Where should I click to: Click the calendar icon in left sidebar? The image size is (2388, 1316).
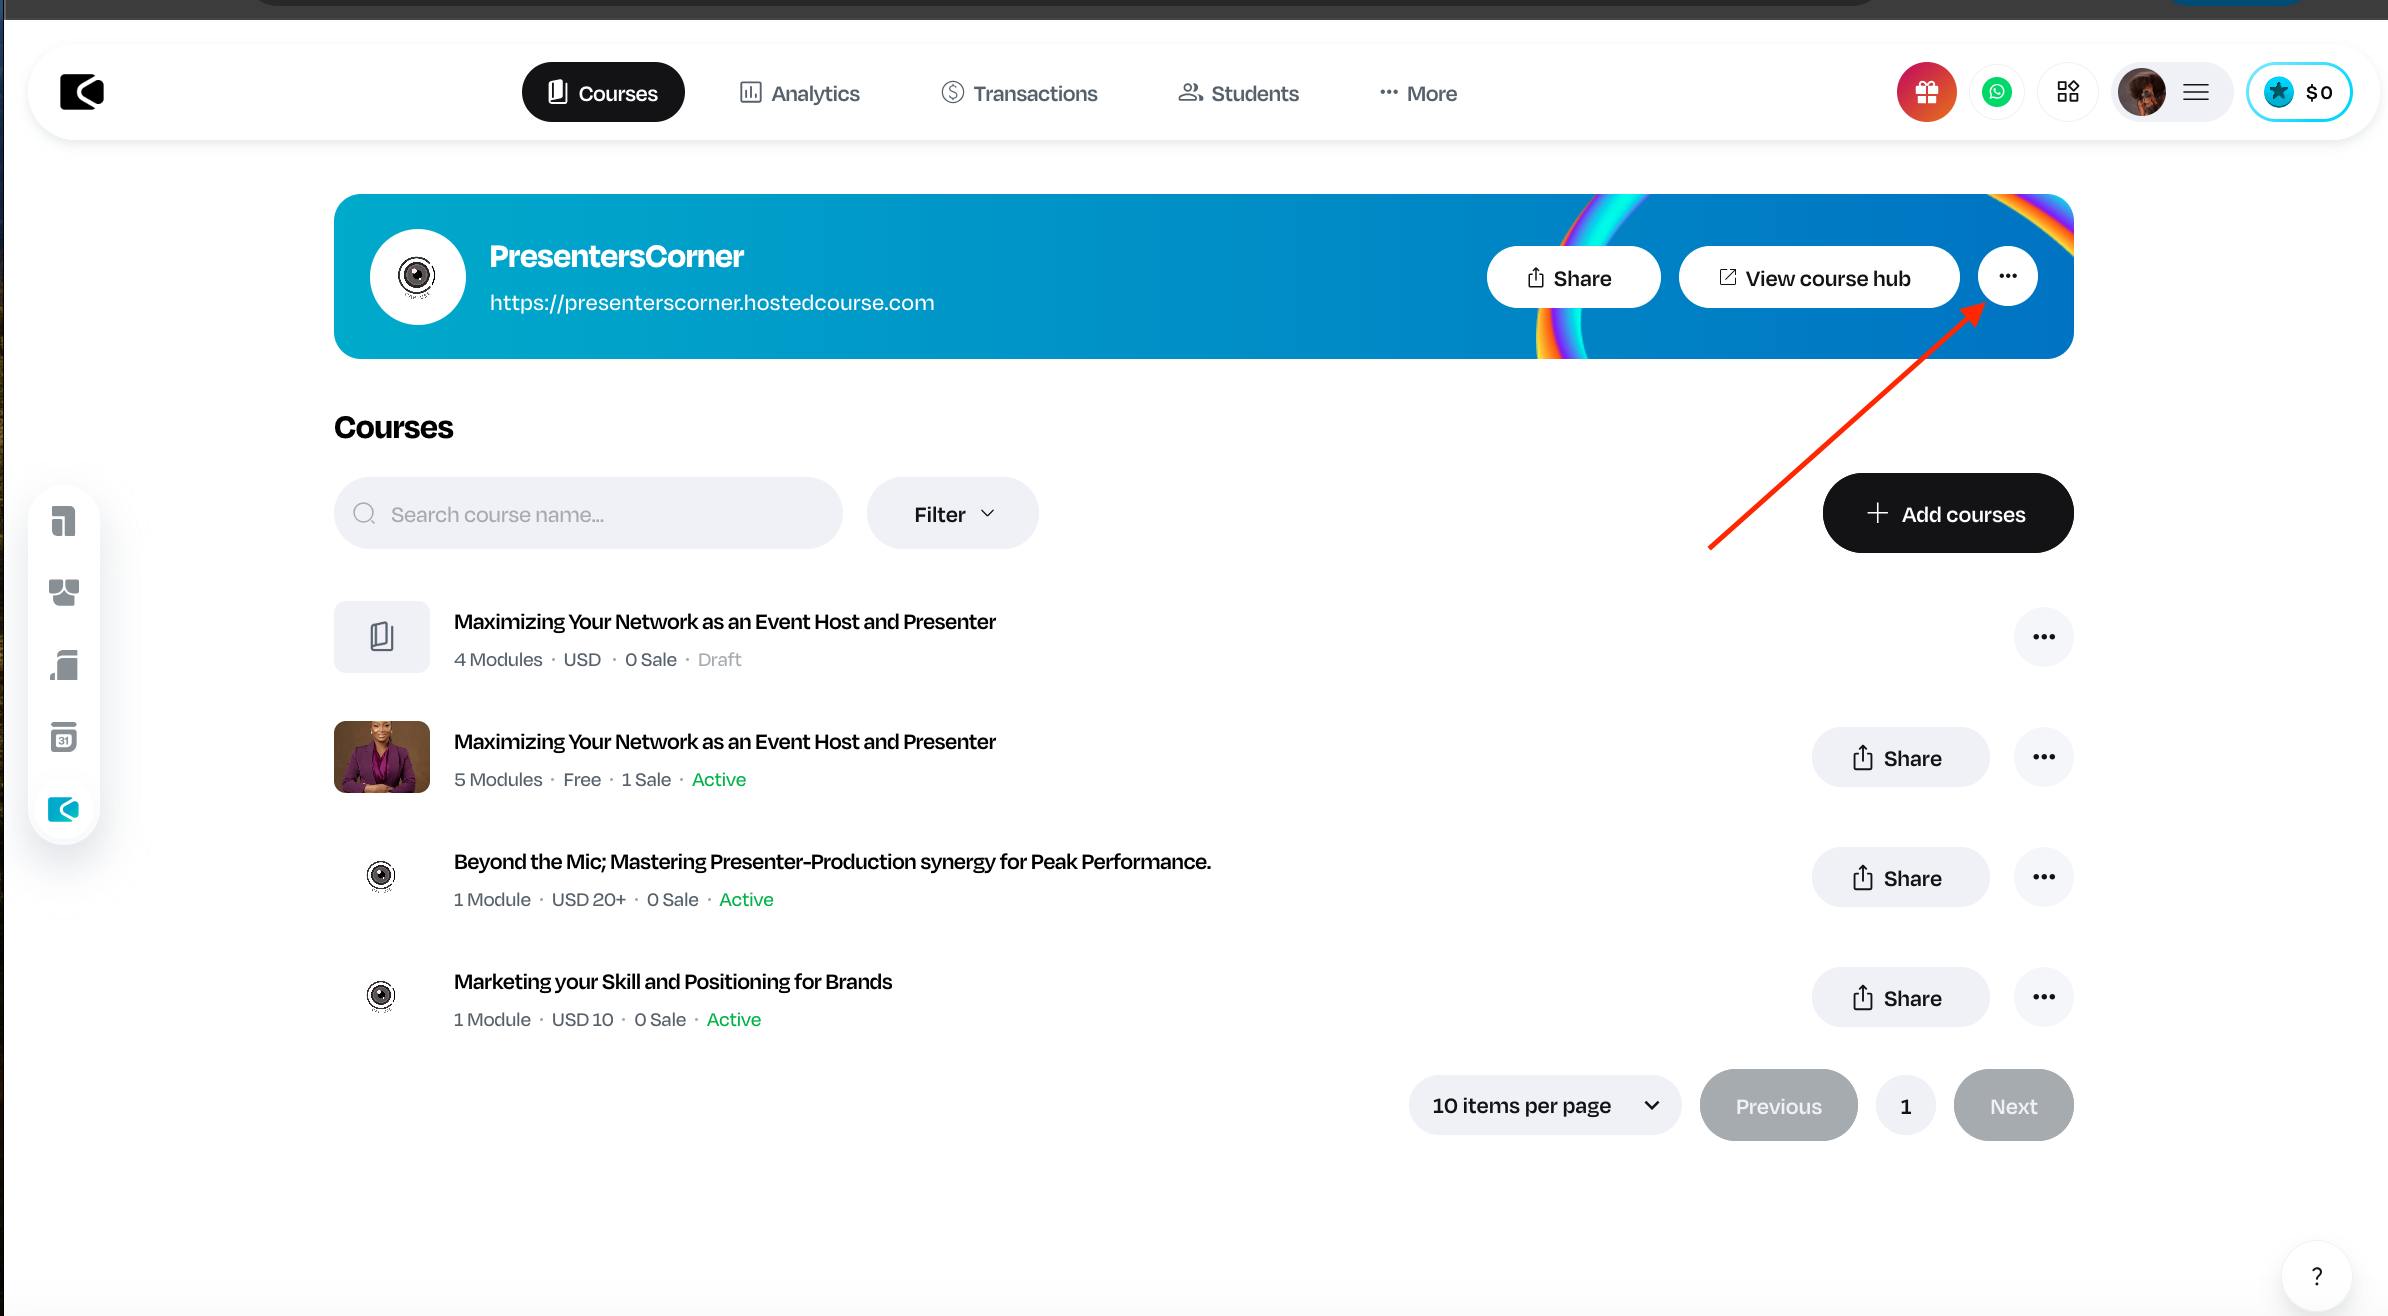tap(64, 738)
